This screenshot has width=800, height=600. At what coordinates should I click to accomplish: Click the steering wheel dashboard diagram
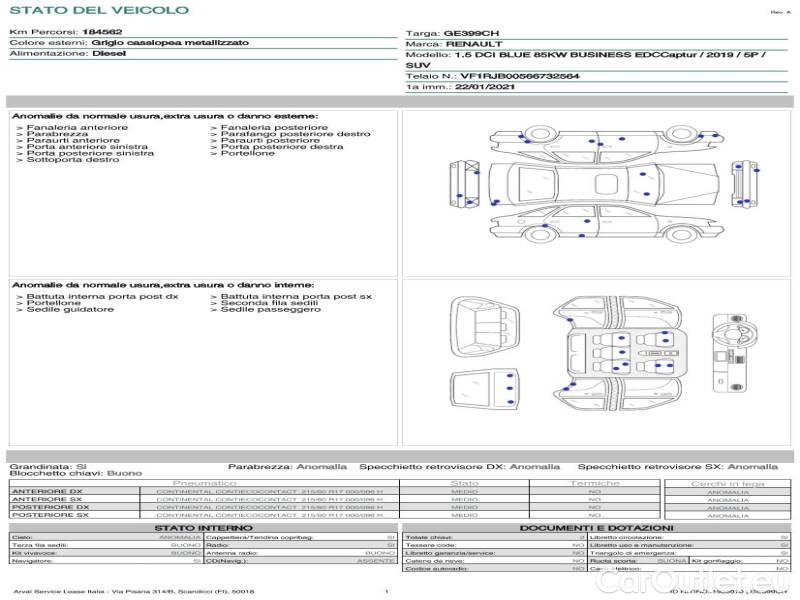[x=735, y=353]
